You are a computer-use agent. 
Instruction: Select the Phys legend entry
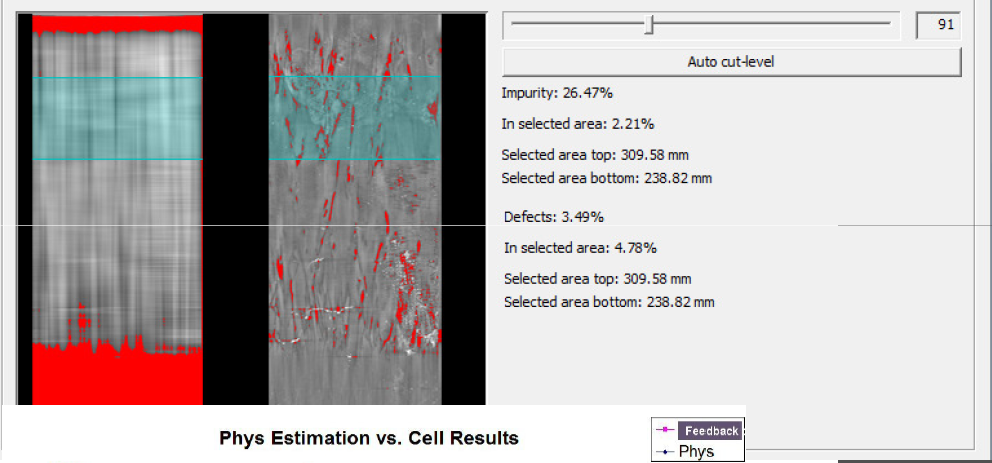[x=696, y=451]
